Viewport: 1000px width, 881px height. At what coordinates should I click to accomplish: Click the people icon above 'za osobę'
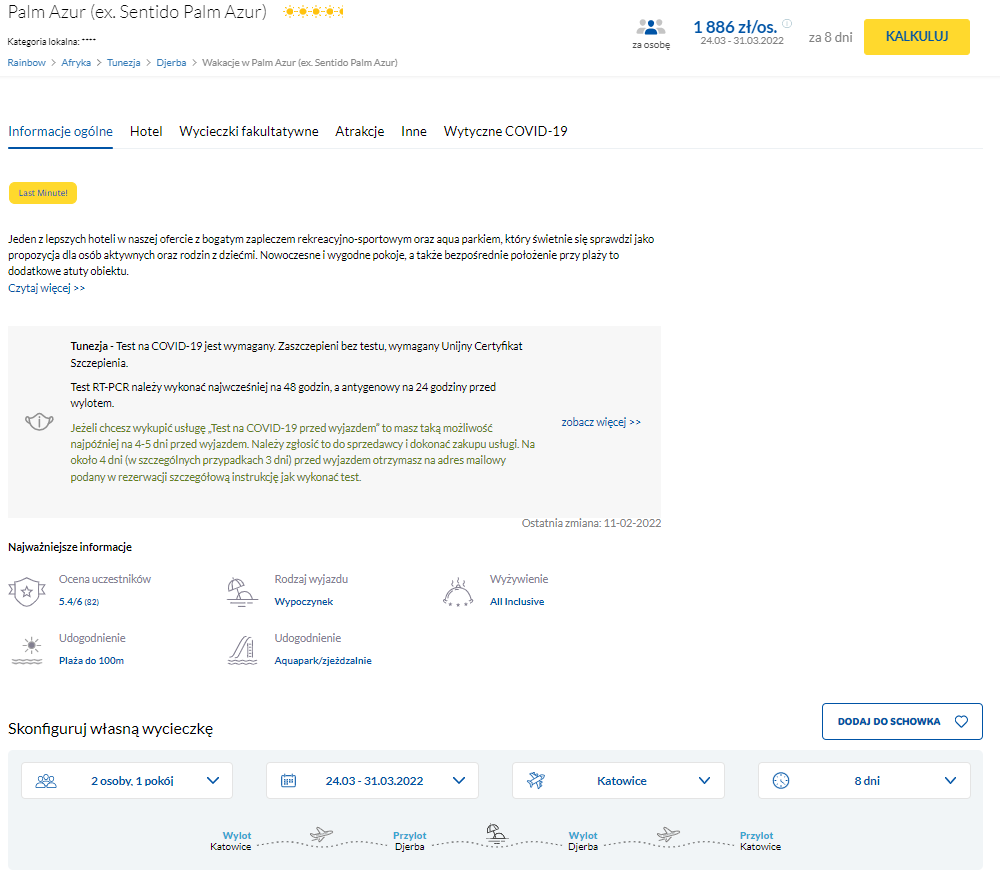tap(651, 27)
